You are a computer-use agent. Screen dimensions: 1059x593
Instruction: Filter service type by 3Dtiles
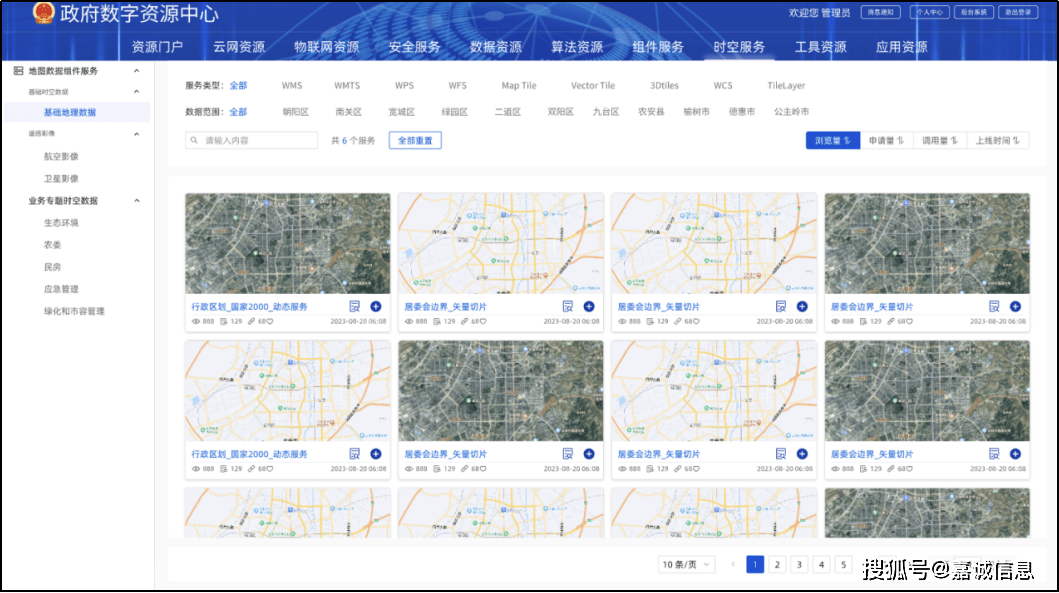tap(664, 86)
